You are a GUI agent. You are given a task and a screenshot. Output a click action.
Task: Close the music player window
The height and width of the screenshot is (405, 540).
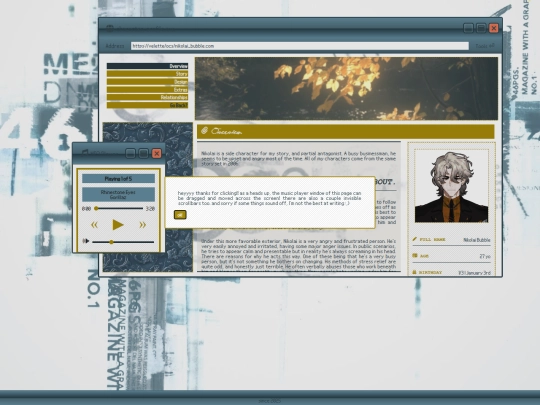[x=157, y=153]
